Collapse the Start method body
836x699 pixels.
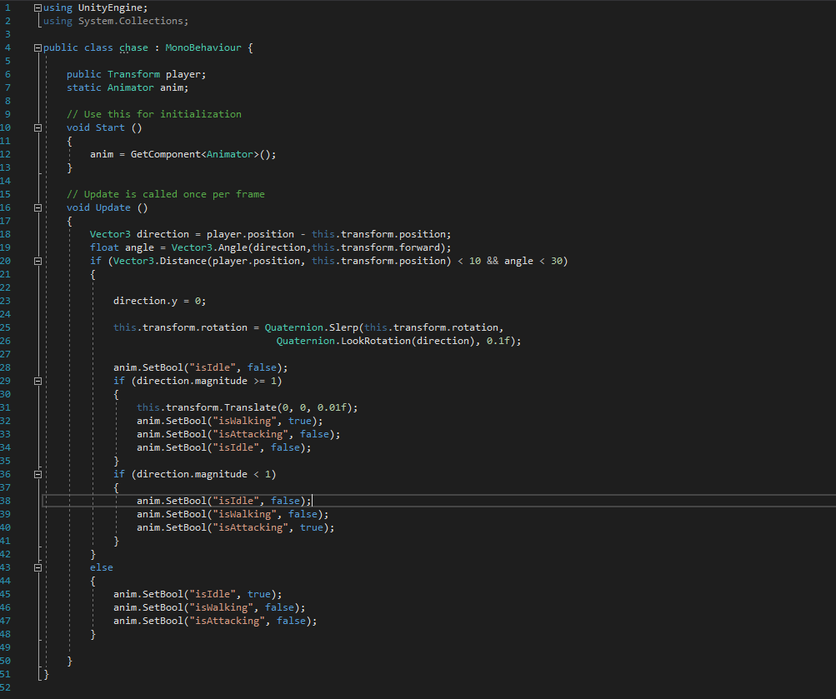point(38,128)
